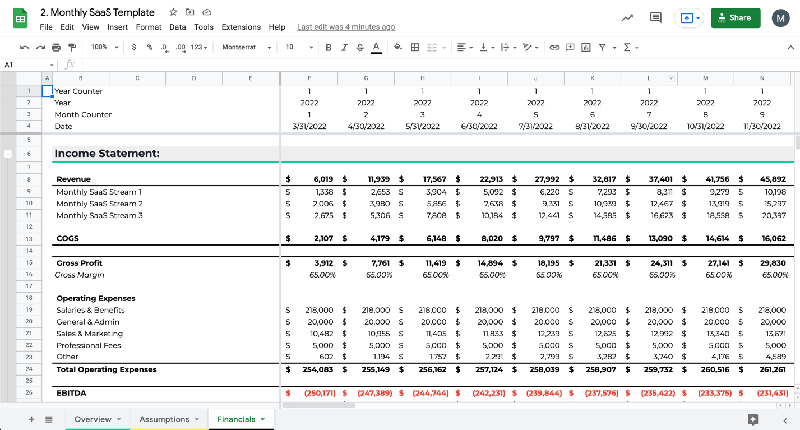Open the Extensions menu
Screen dimensions: 800x430
pyautogui.click(x=242, y=27)
